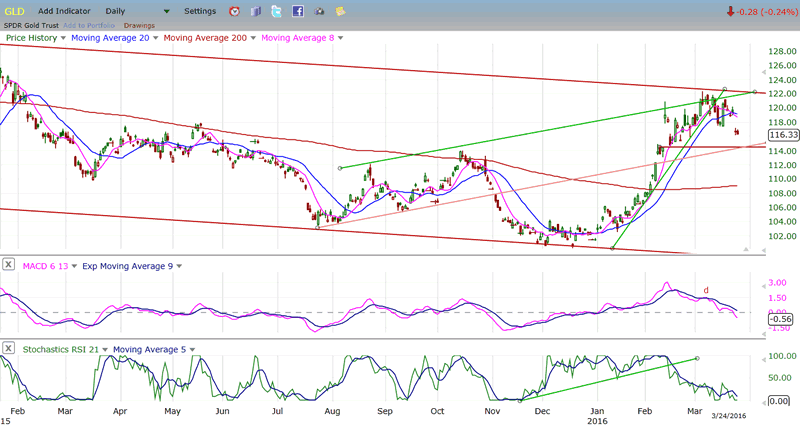The image size is (800, 426).
Task: Click the Add to Portfolio link
Action: (91, 24)
